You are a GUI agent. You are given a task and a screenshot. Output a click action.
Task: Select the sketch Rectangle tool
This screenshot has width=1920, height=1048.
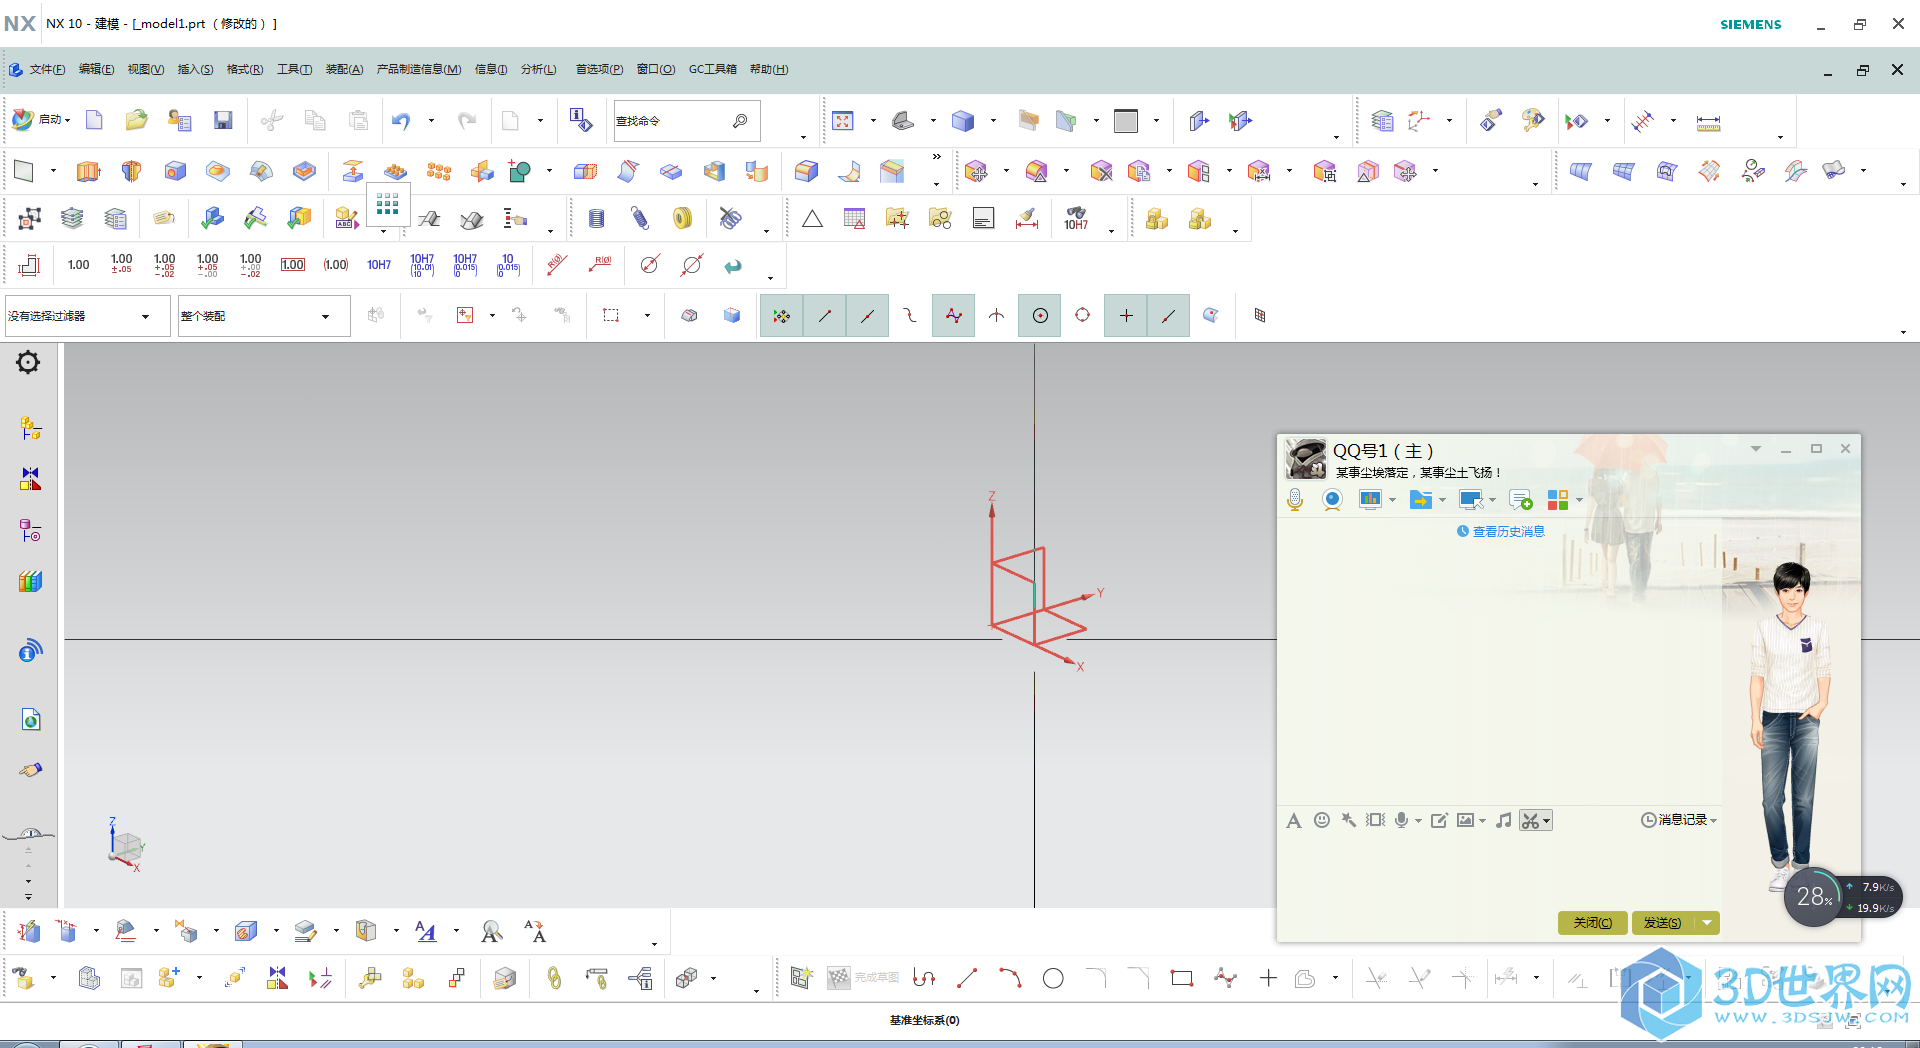click(x=1182, y=978)
